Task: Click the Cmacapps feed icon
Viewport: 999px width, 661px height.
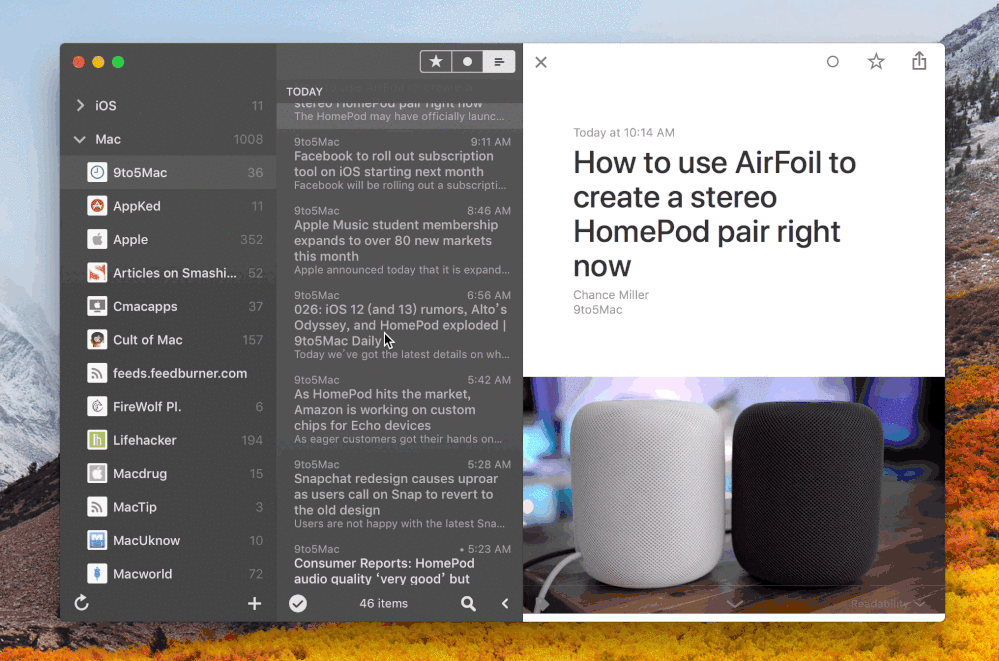Action: pyautogui.click(x=97, y=307)
